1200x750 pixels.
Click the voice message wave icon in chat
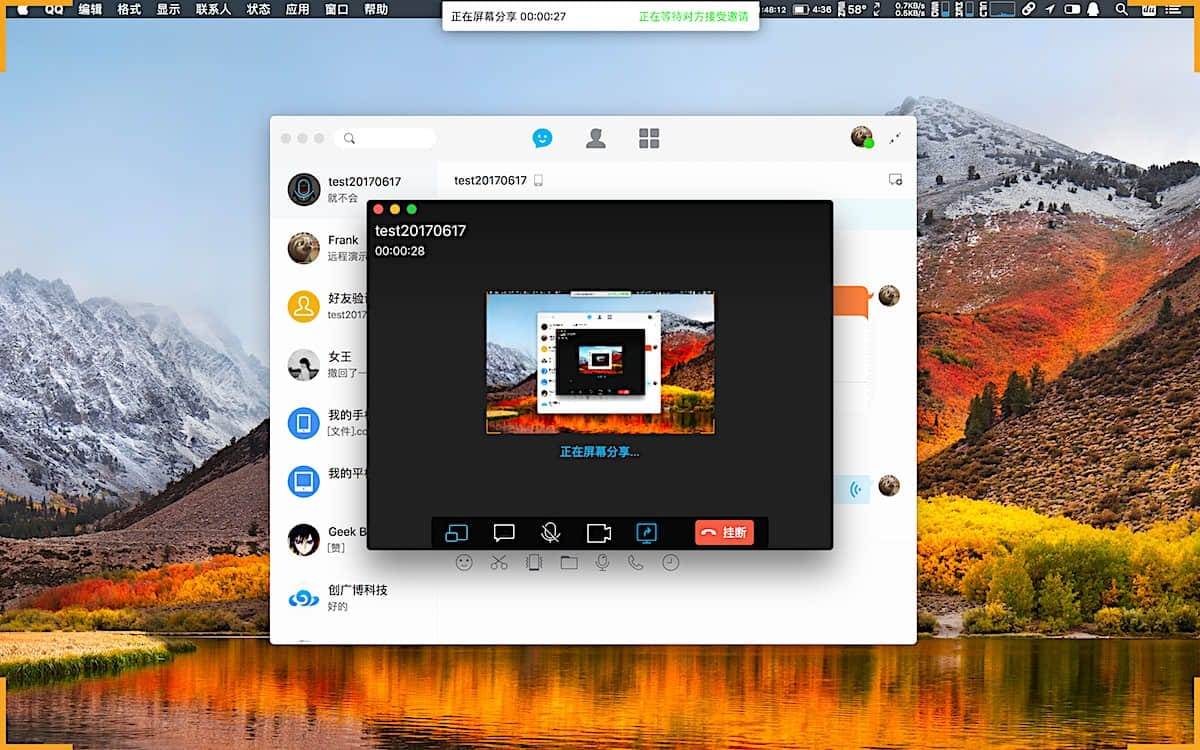856,489
